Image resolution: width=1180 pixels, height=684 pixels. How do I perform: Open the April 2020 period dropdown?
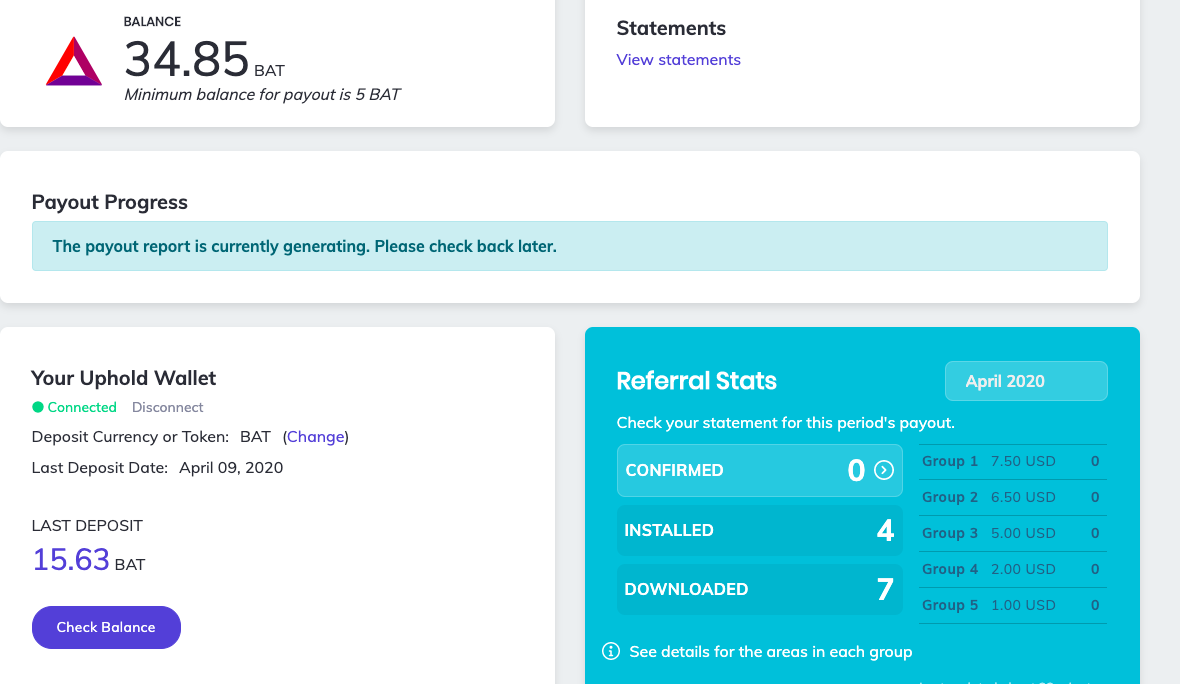pyautogui.click(x=1026, y=381)
